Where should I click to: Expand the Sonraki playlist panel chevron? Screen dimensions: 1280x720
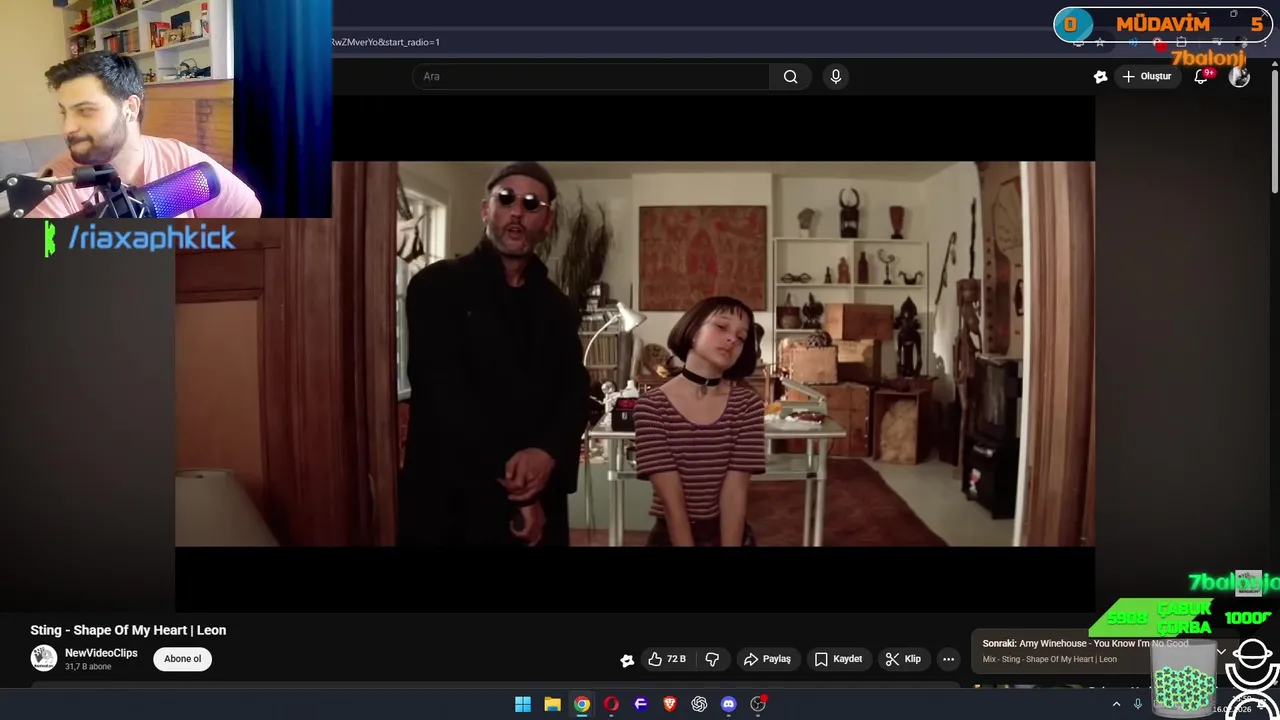point(1221,651)
